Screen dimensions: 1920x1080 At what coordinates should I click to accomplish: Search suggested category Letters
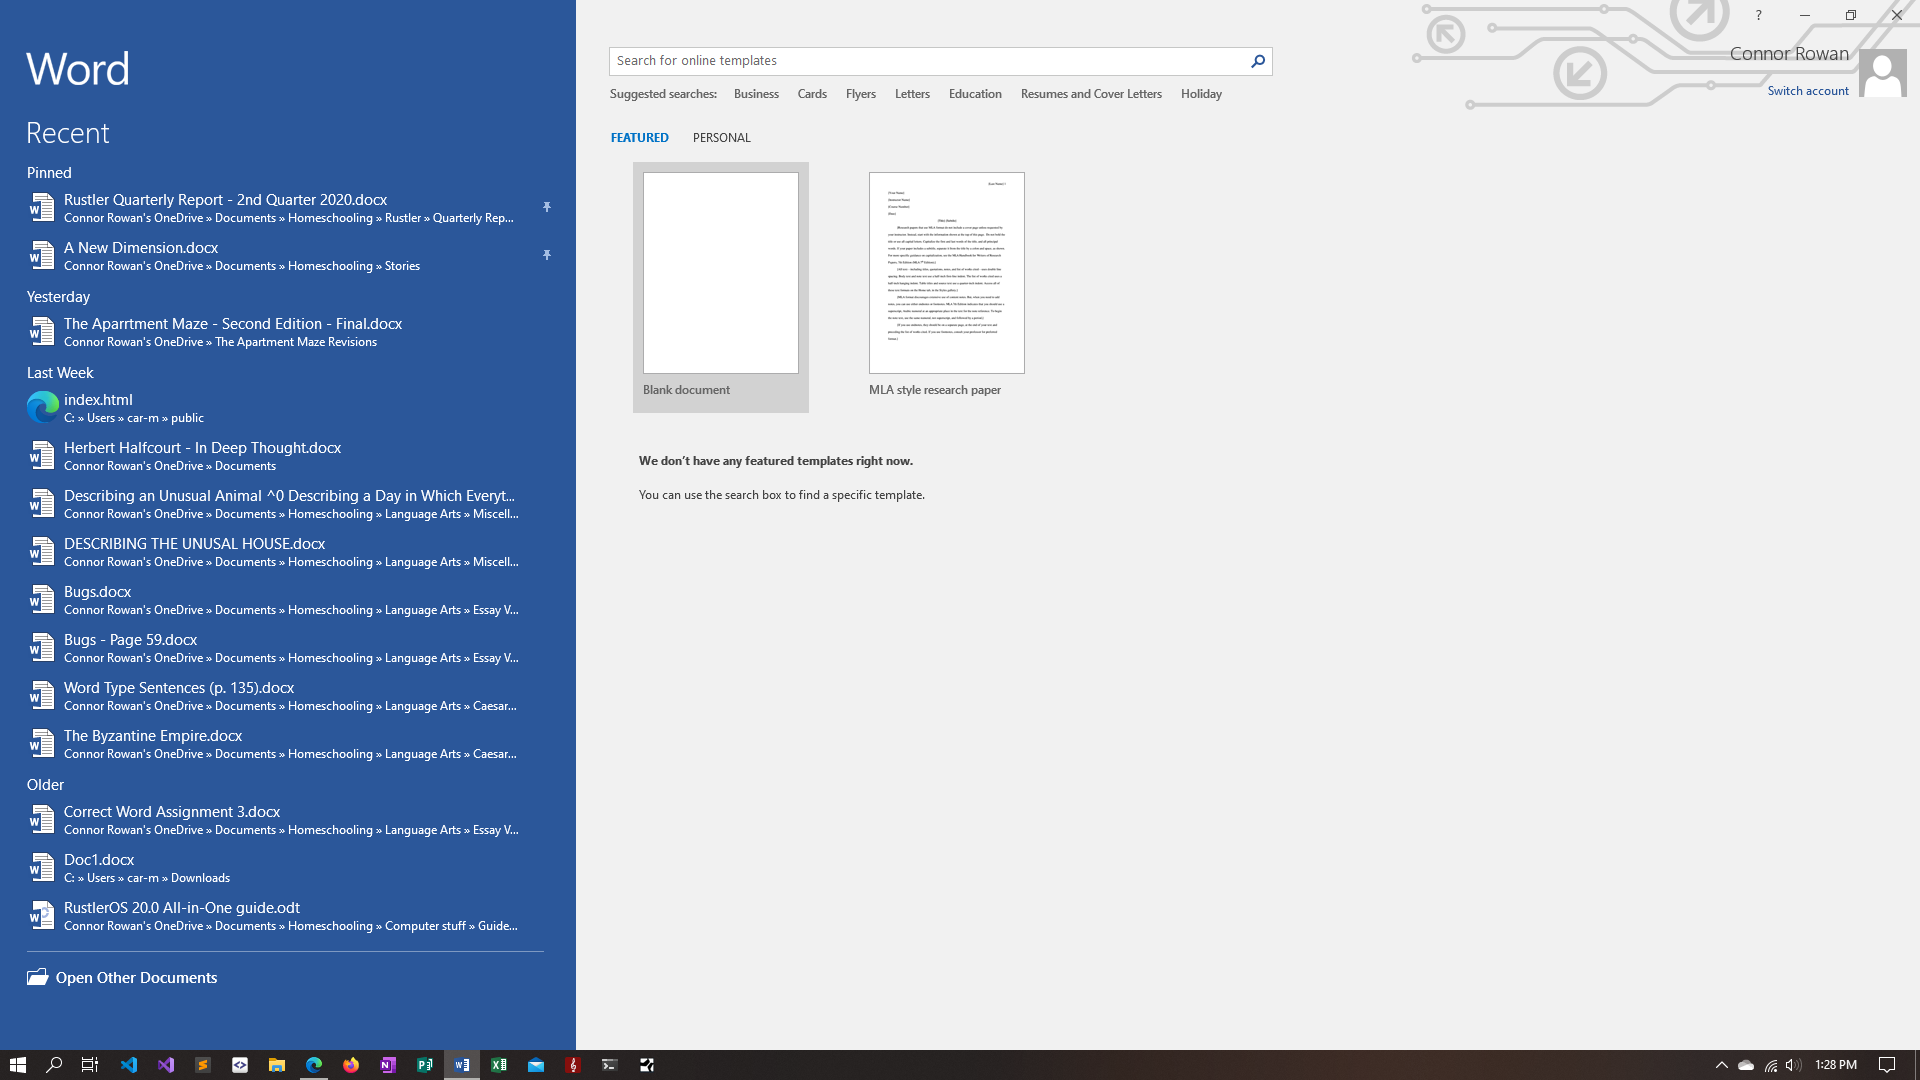(x=912, y=94)
